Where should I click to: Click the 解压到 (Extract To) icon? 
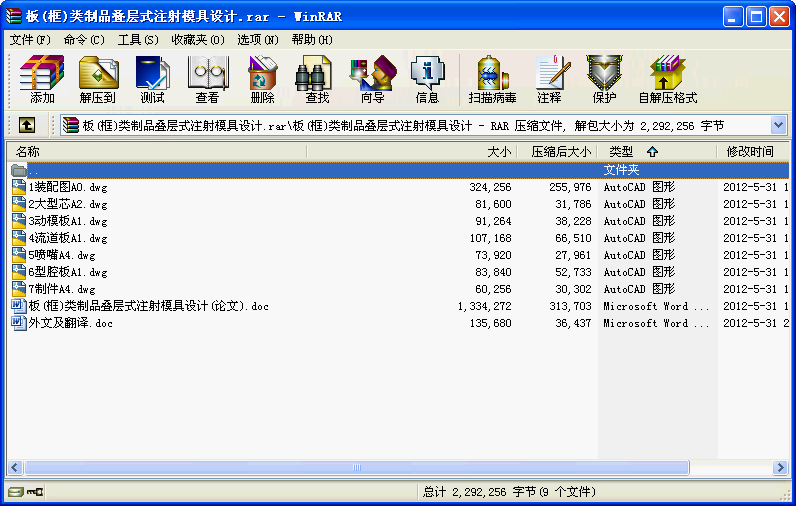pyautogui.click(x=98, y=80)
